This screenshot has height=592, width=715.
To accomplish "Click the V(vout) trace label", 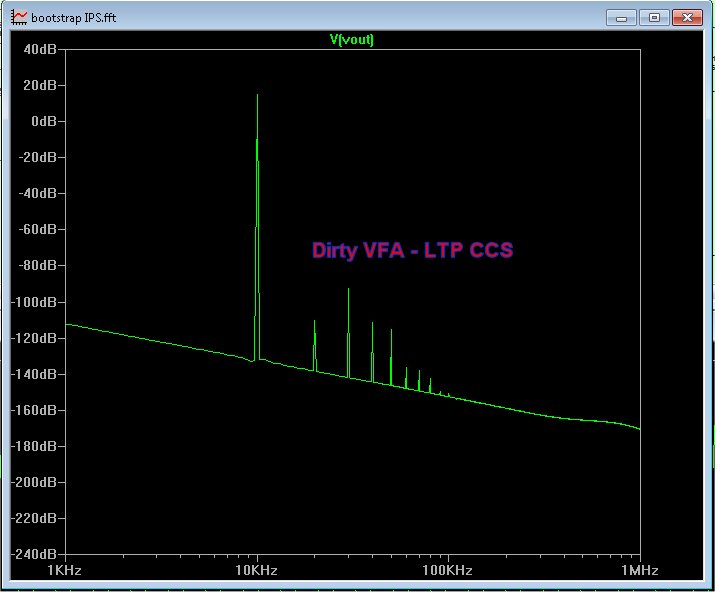I will pos(352,40).
